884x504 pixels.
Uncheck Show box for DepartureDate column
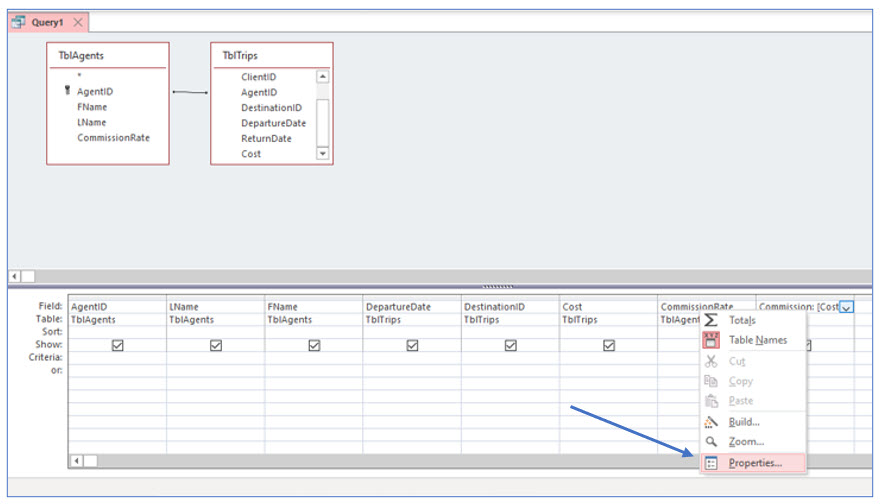[x=412, y=345]
